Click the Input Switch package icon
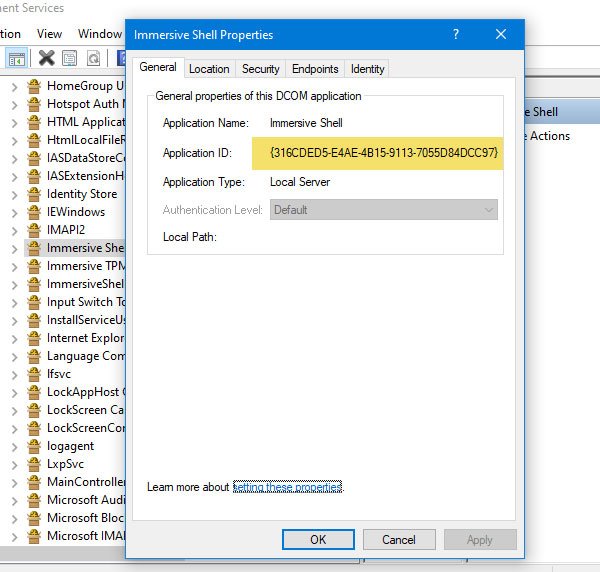 tap(34, 302)
